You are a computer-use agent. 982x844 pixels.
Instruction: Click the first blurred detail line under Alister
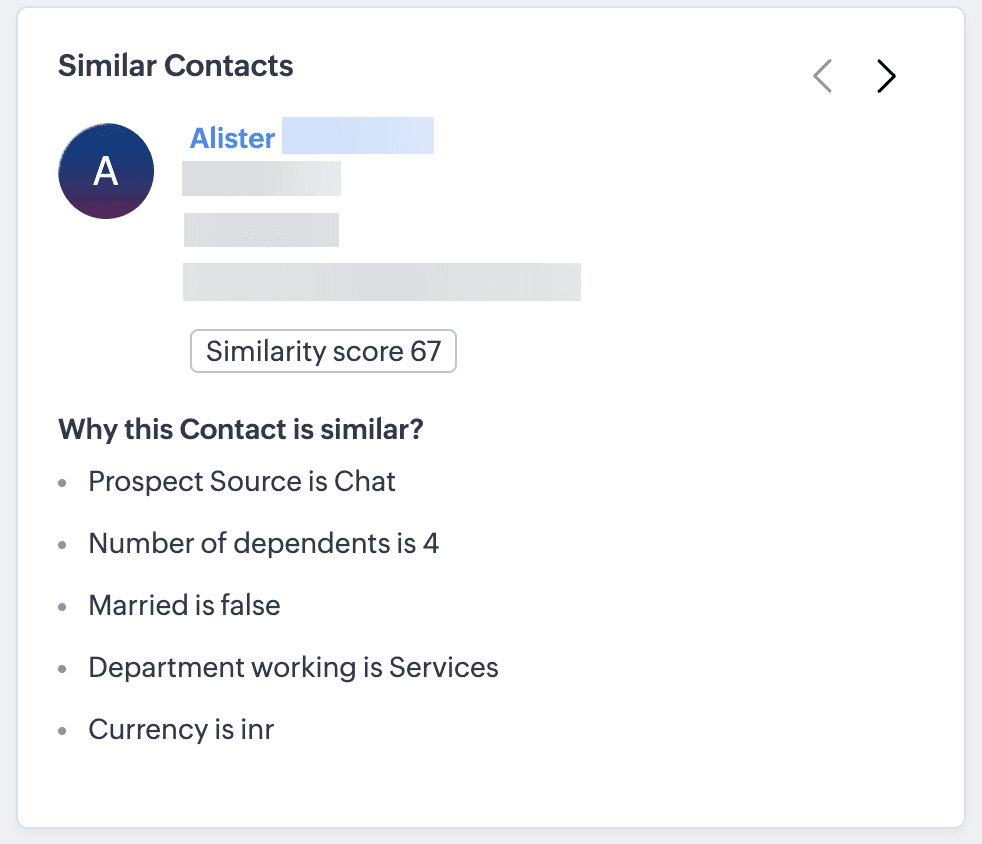(x=261, y=178)
